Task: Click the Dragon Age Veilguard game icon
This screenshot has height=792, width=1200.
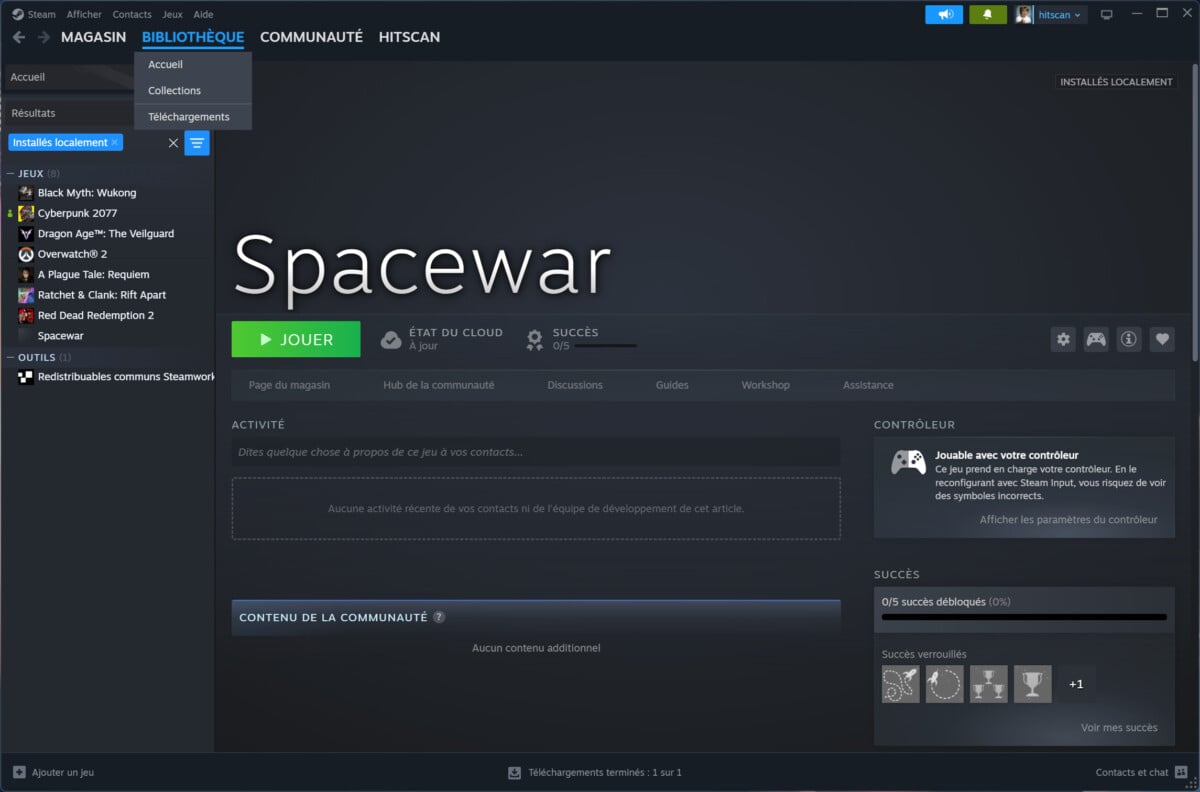Action: (x=26, y=234)
